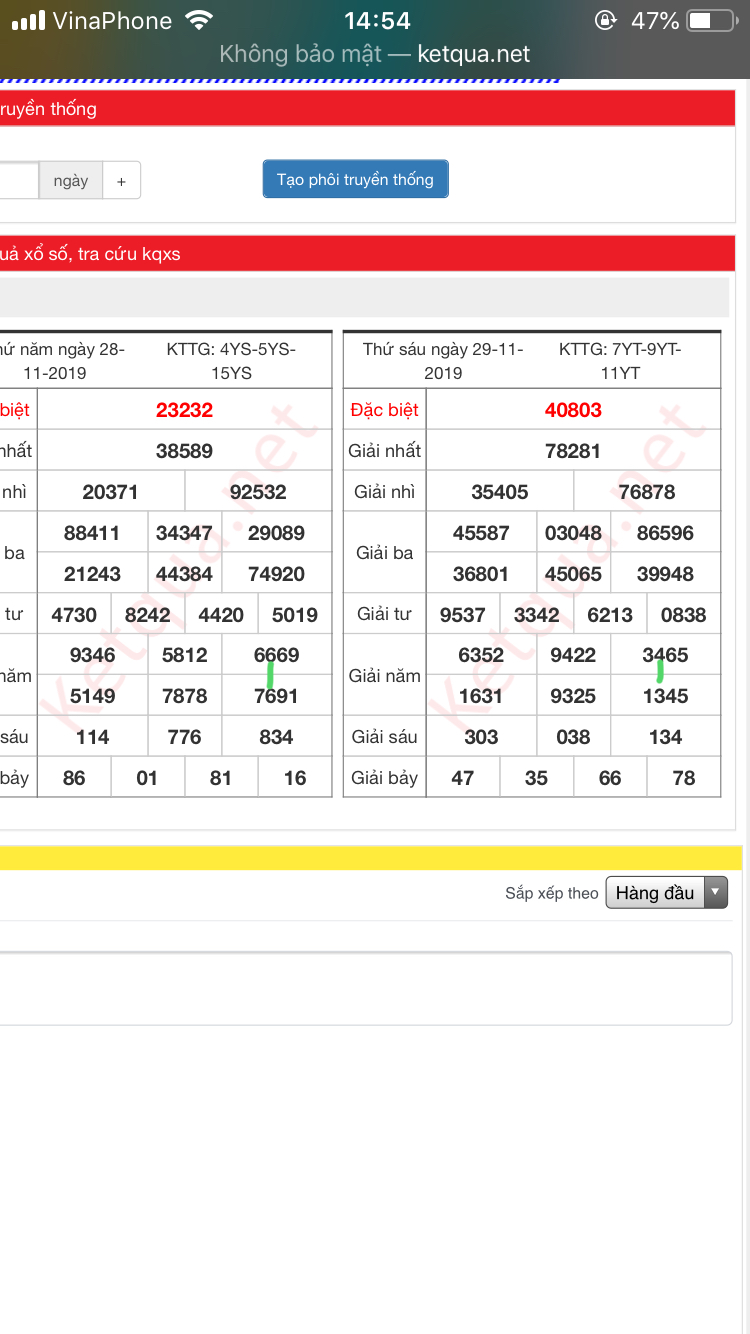The height and width of the screenshot is (1334, 750).
Task: Tap the "KTTG: 7YT-9YT-11YT" header cell
Action: [620, 360]
